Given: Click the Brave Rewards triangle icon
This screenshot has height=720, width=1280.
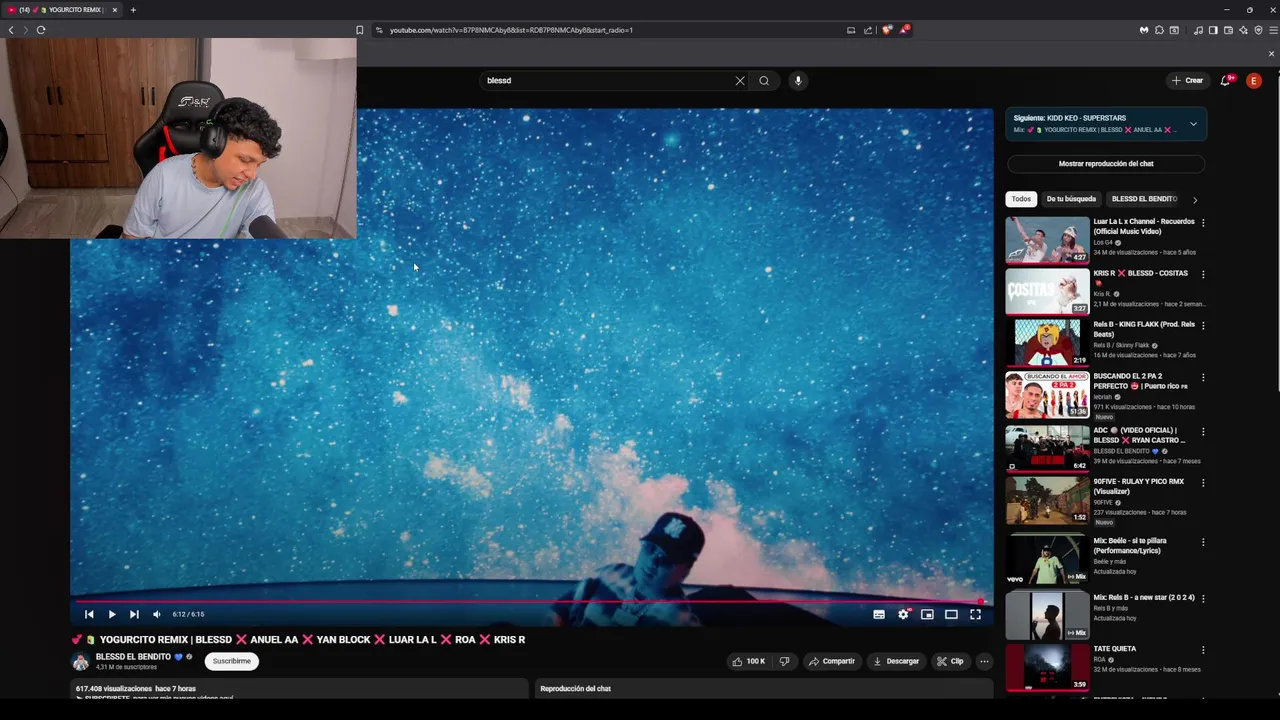Looking at the screenshot, I should [x=904, y=30].
